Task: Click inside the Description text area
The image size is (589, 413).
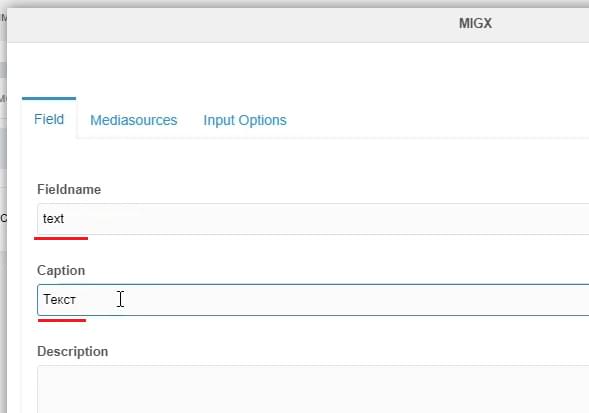Action: (x=313, y=389)
